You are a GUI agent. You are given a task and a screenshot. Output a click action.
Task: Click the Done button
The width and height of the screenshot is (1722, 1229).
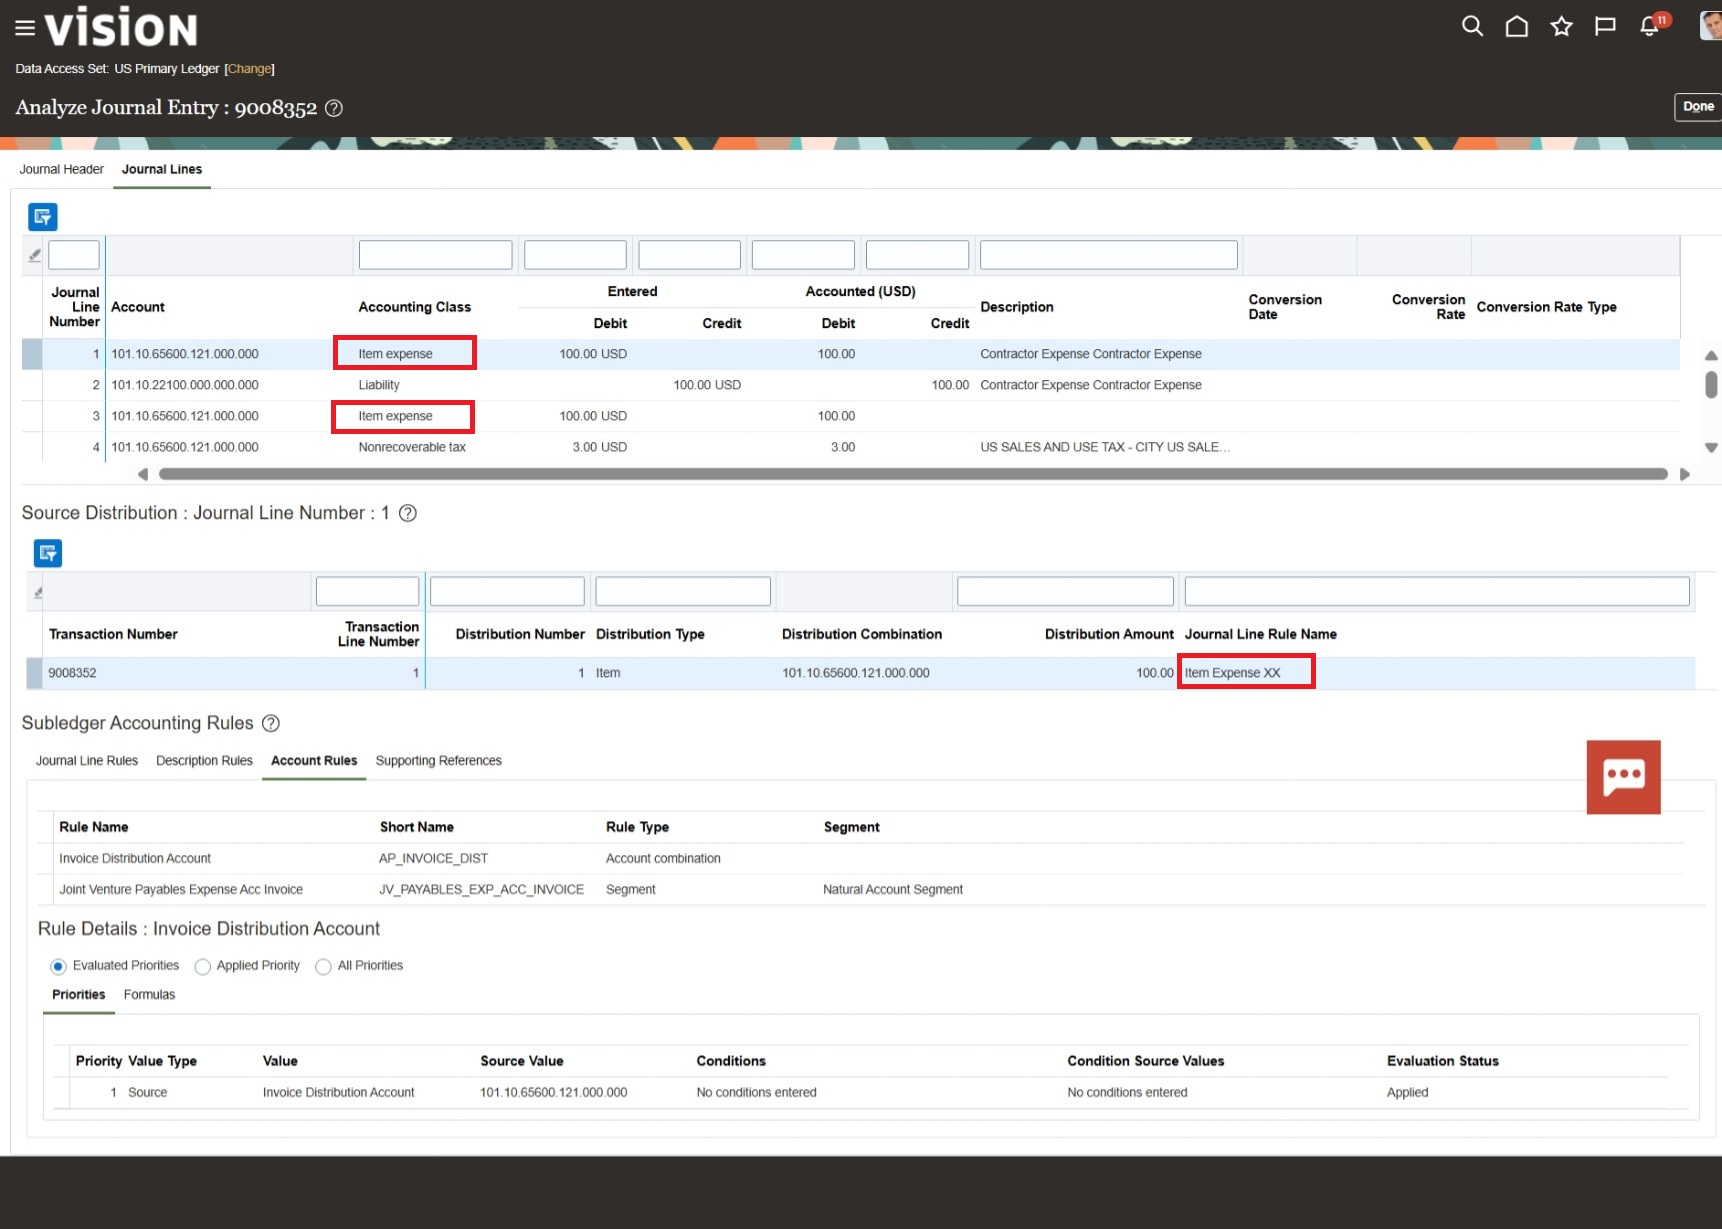tap(1697, 107)
